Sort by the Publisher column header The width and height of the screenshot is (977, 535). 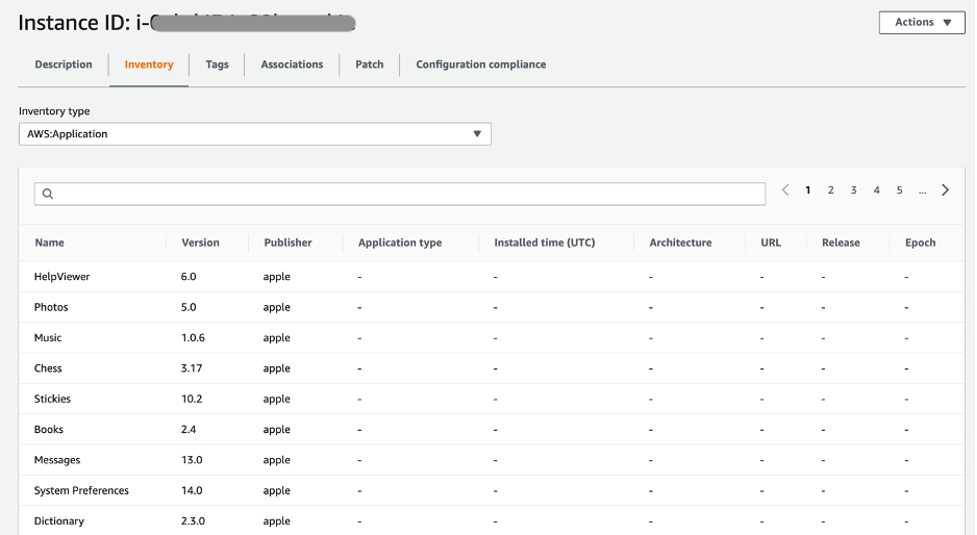(288, 242)
